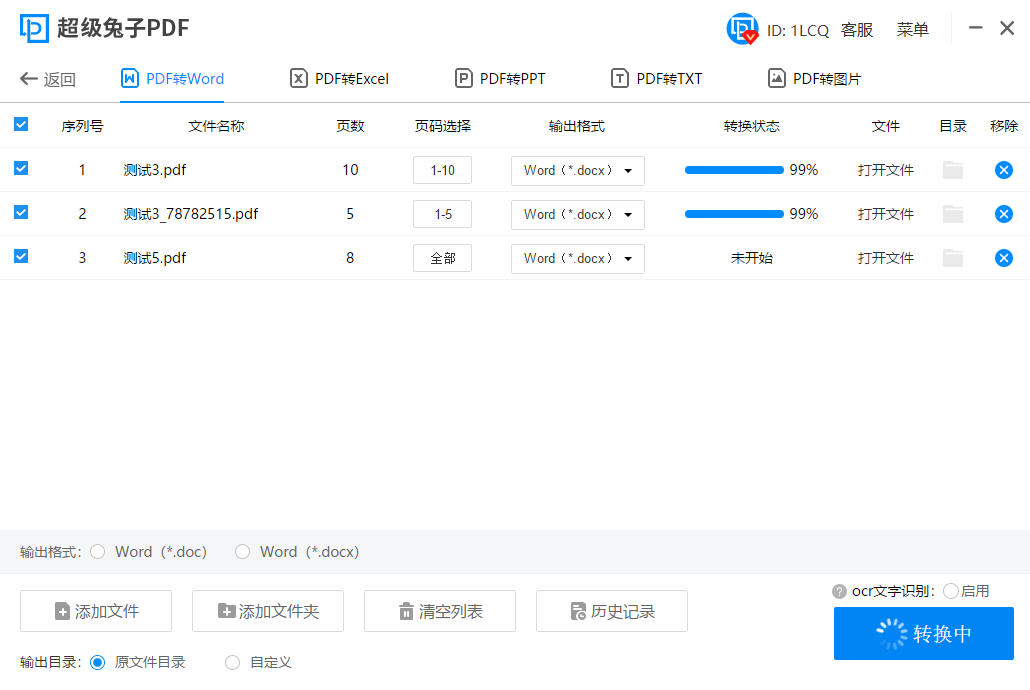Remove 测试3_78782515.pdf using blue X icon
Image resolution: width=1030 pixels, height=690 pixels.
coord(1003,214)
